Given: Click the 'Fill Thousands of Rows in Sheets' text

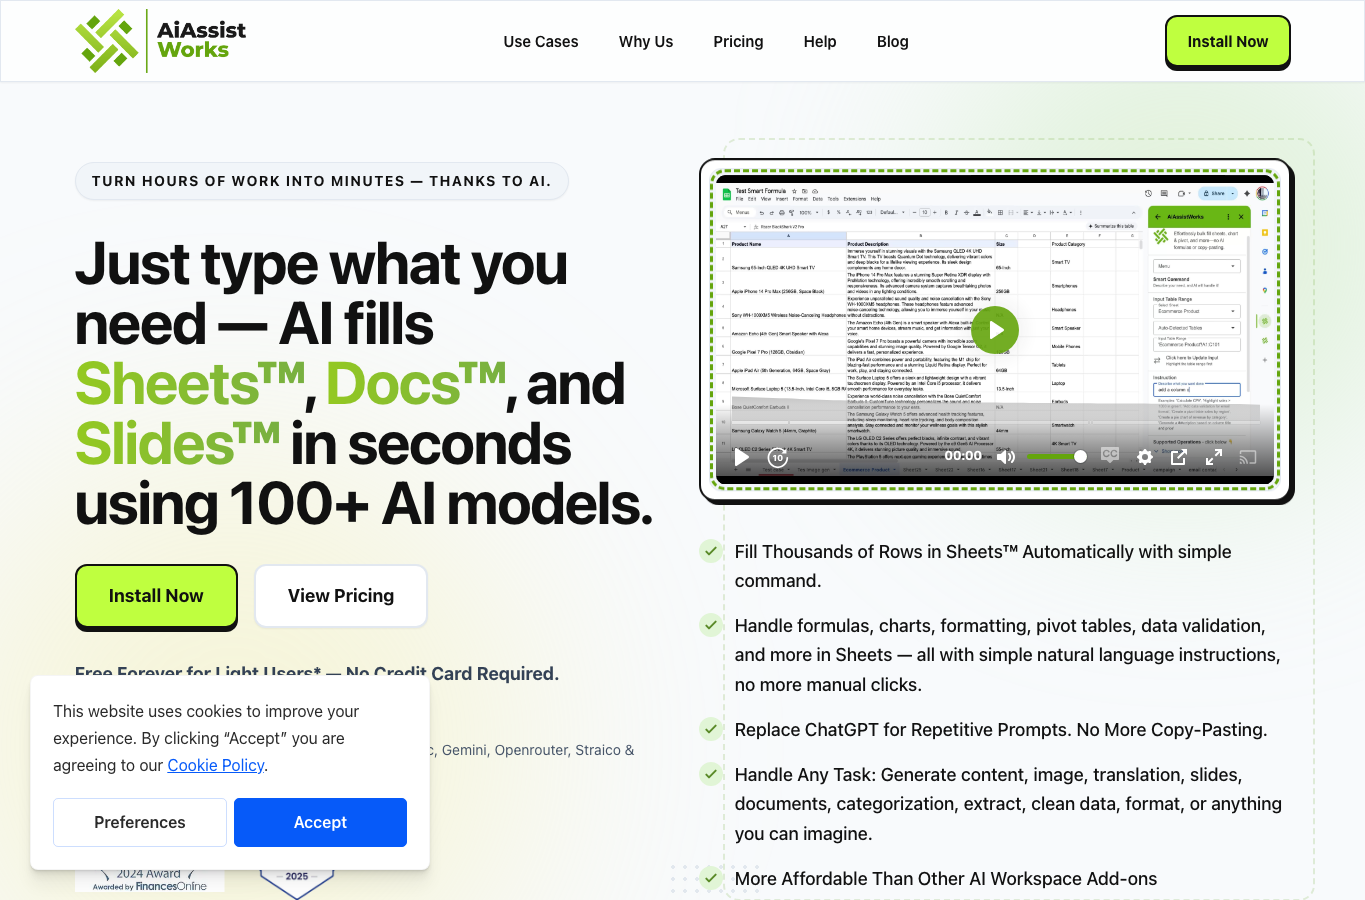Looking at the screenshot, I should [x=983, y=566].
